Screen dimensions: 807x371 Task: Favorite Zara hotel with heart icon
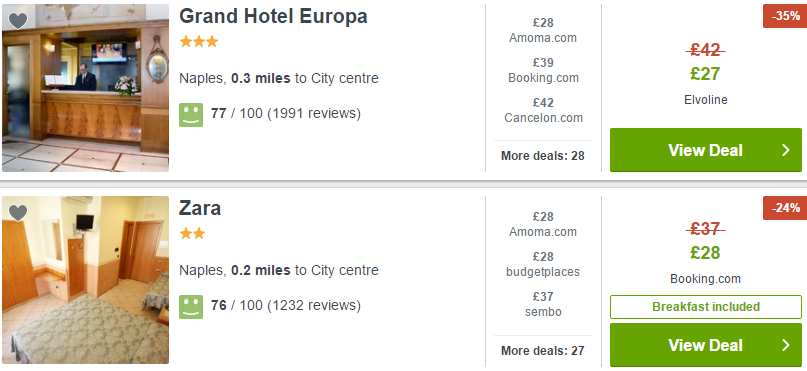(x=18, y=213)
